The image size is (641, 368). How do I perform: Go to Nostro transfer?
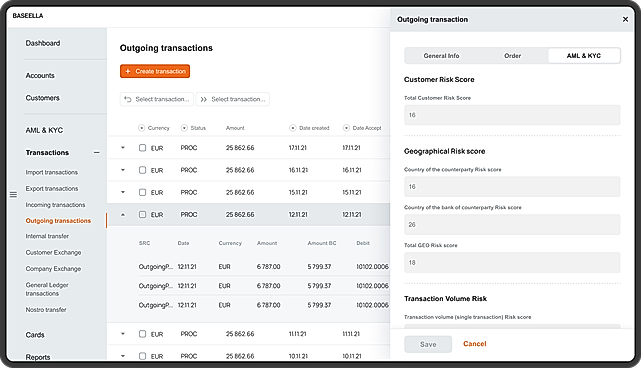[46, 310]
